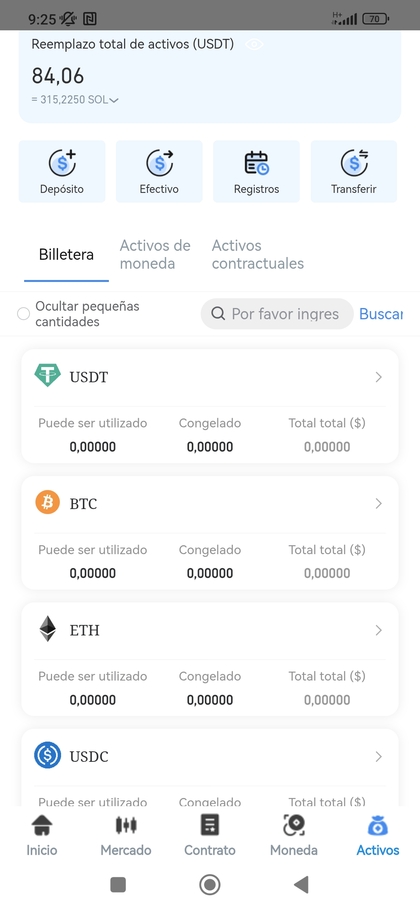Screen dimensions: 420x910
Task: Focus the Por favor ingres search field
Action: click(x=277, y=314)
